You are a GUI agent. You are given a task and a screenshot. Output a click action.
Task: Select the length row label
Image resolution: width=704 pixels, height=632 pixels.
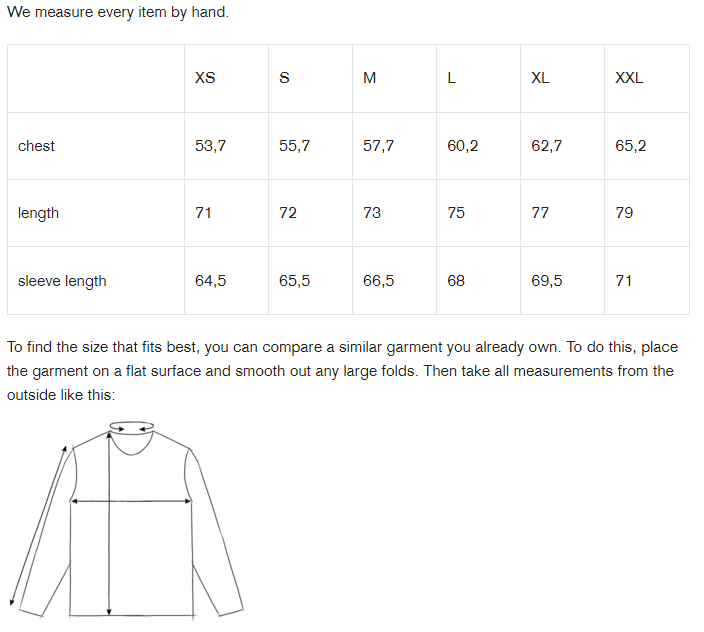tap(38, 213)
